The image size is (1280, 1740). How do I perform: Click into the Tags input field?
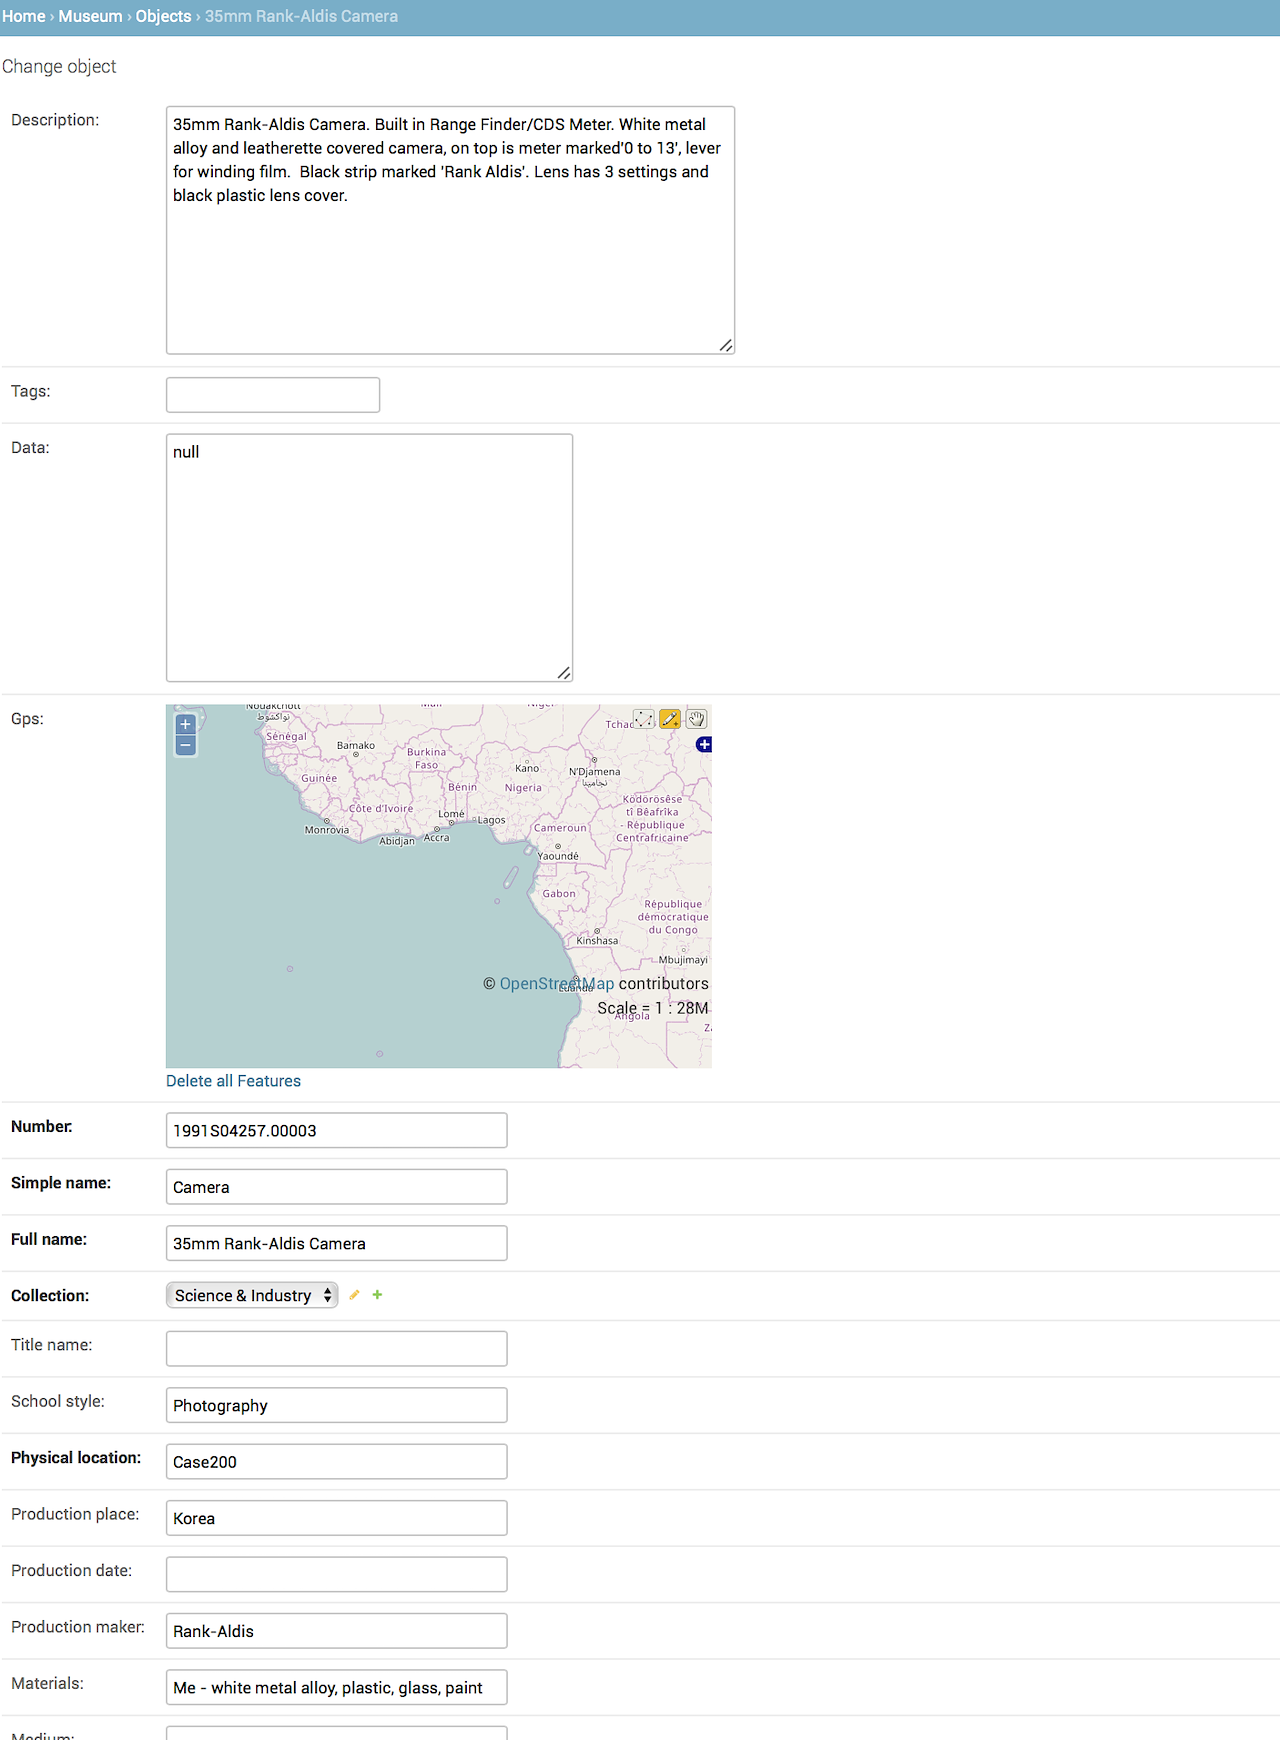[x=273, y=395]
